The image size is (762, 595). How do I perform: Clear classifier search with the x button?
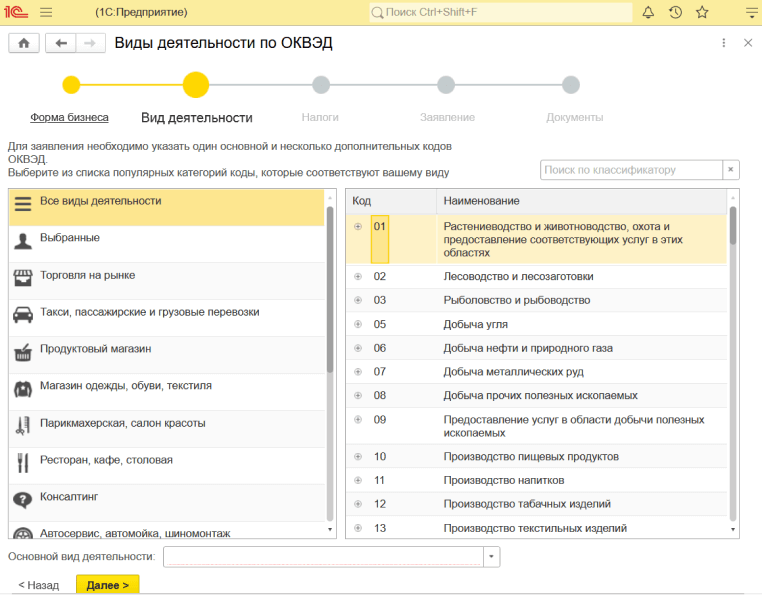pos(731,170)
